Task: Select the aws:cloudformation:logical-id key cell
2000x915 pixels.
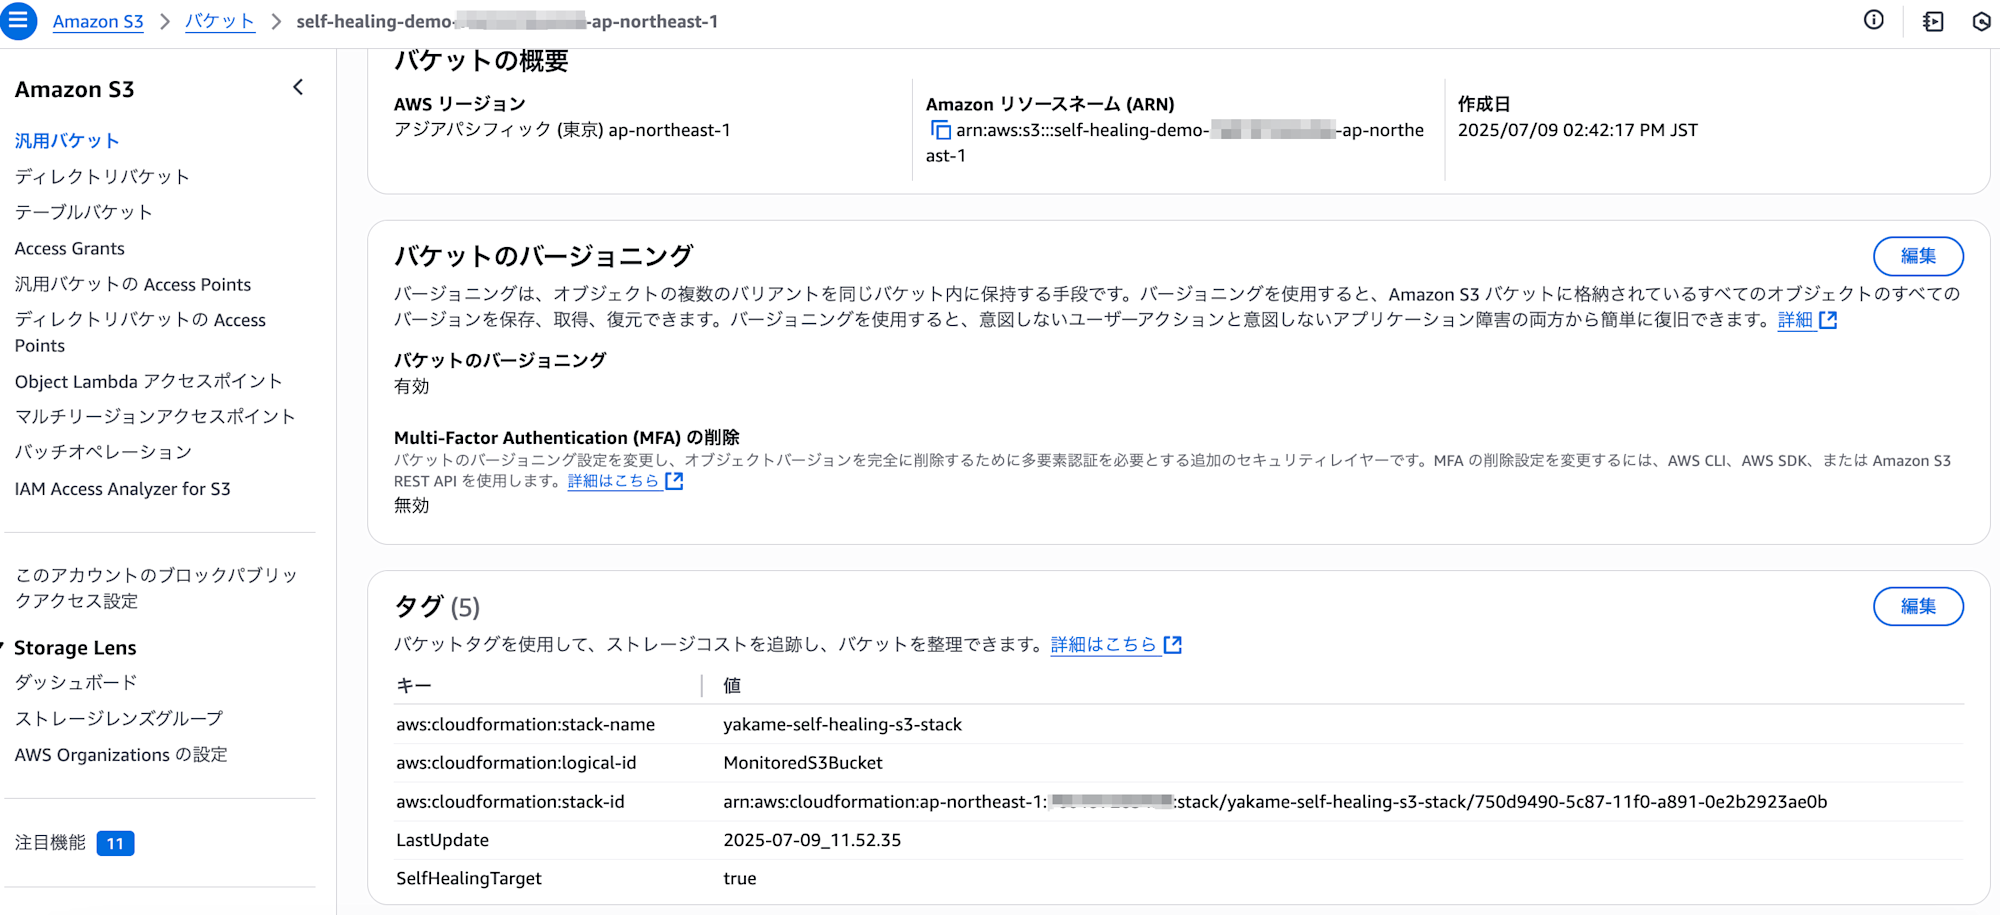Action: coord(516,763)
